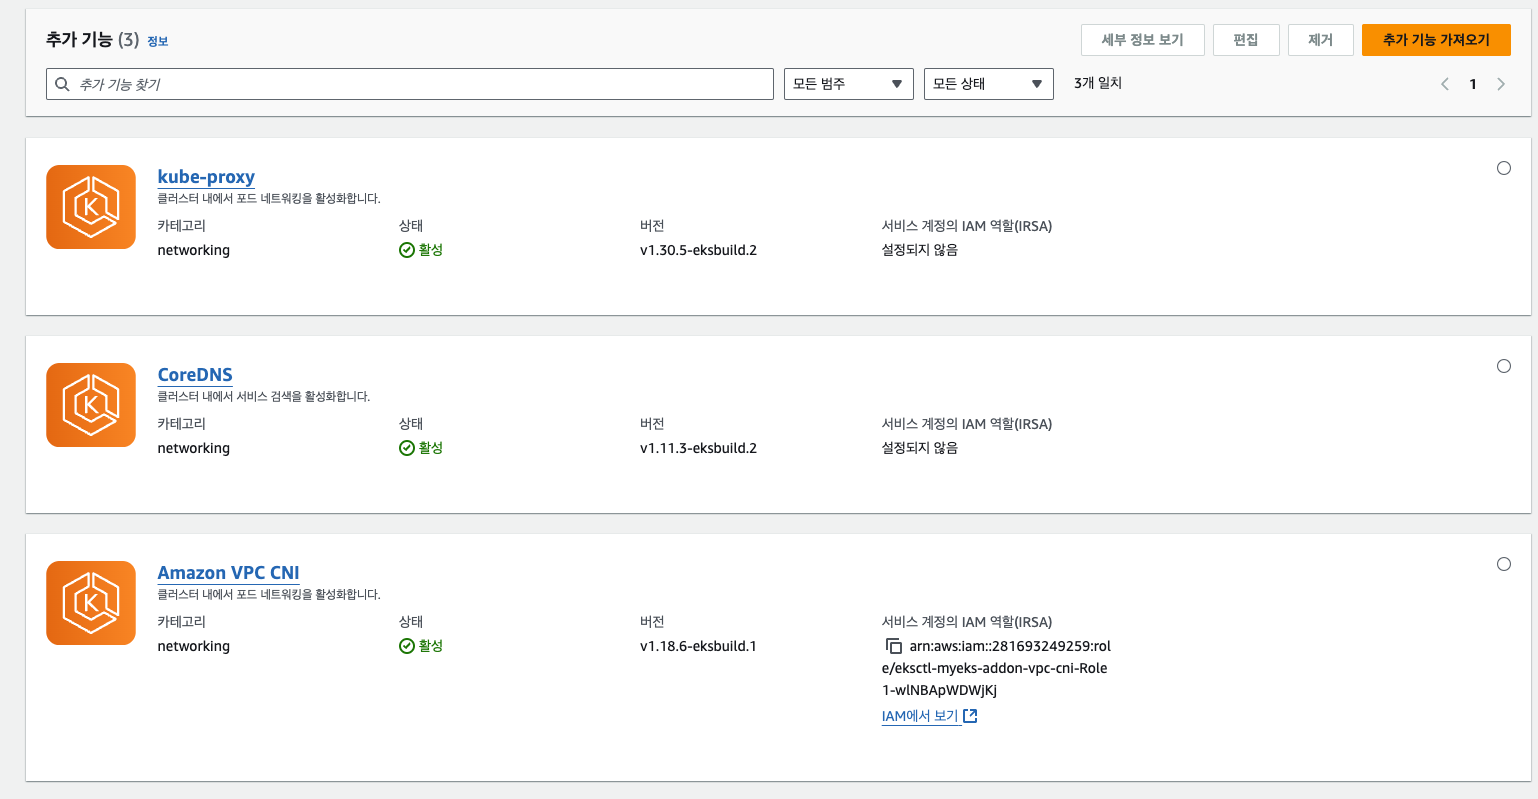The image size is (1538, 799).
Task: Click the 제거 button
Action: click(1321, 40)
